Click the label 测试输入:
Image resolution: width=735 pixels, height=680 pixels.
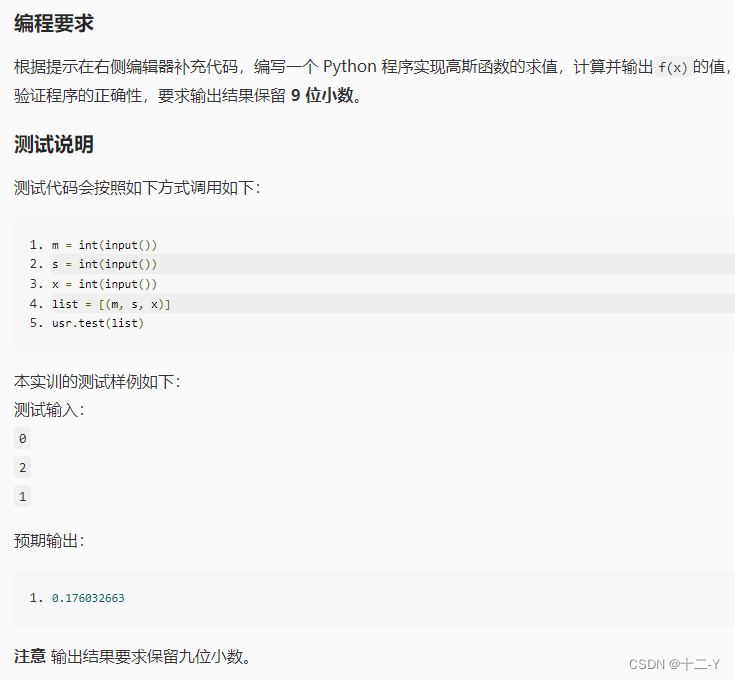tap(49, 410)
